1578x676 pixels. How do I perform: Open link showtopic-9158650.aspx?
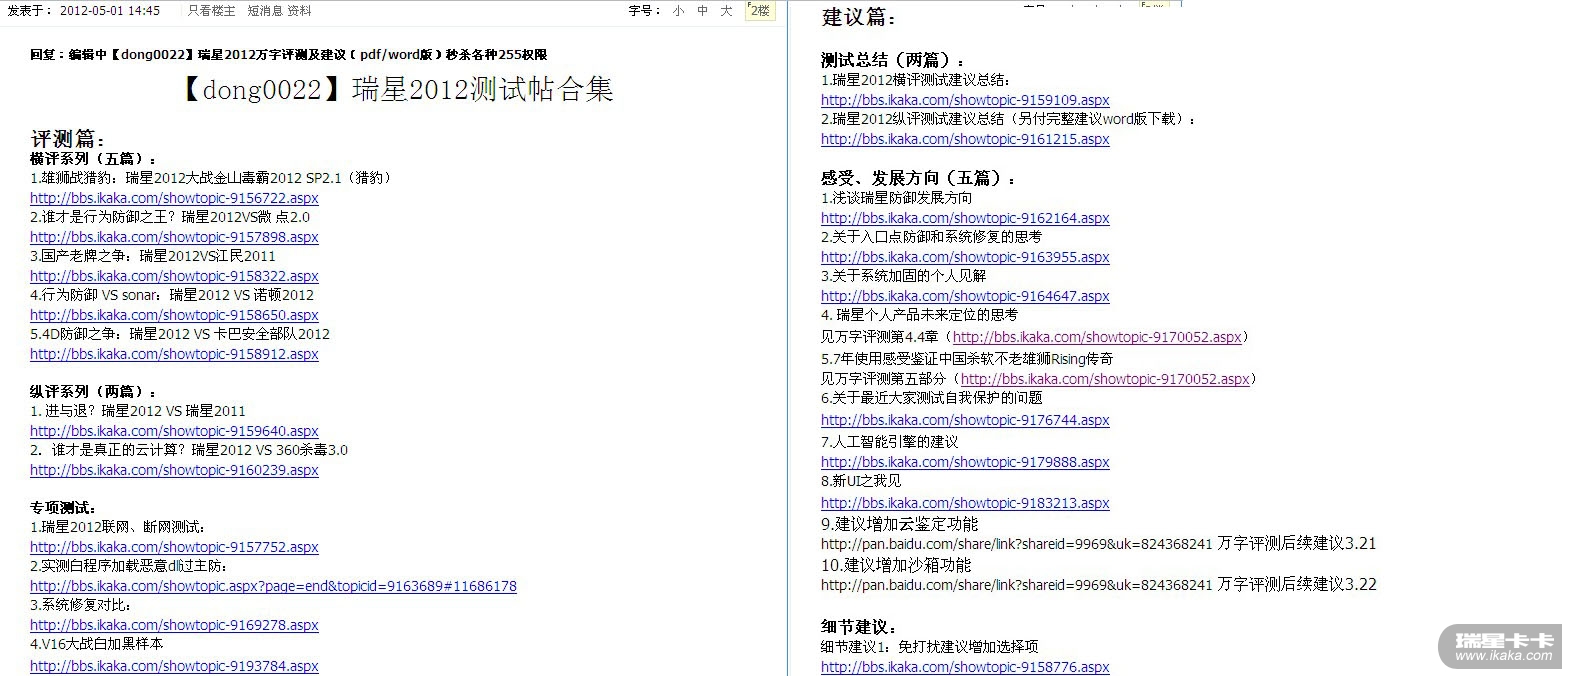pos(174,315)
